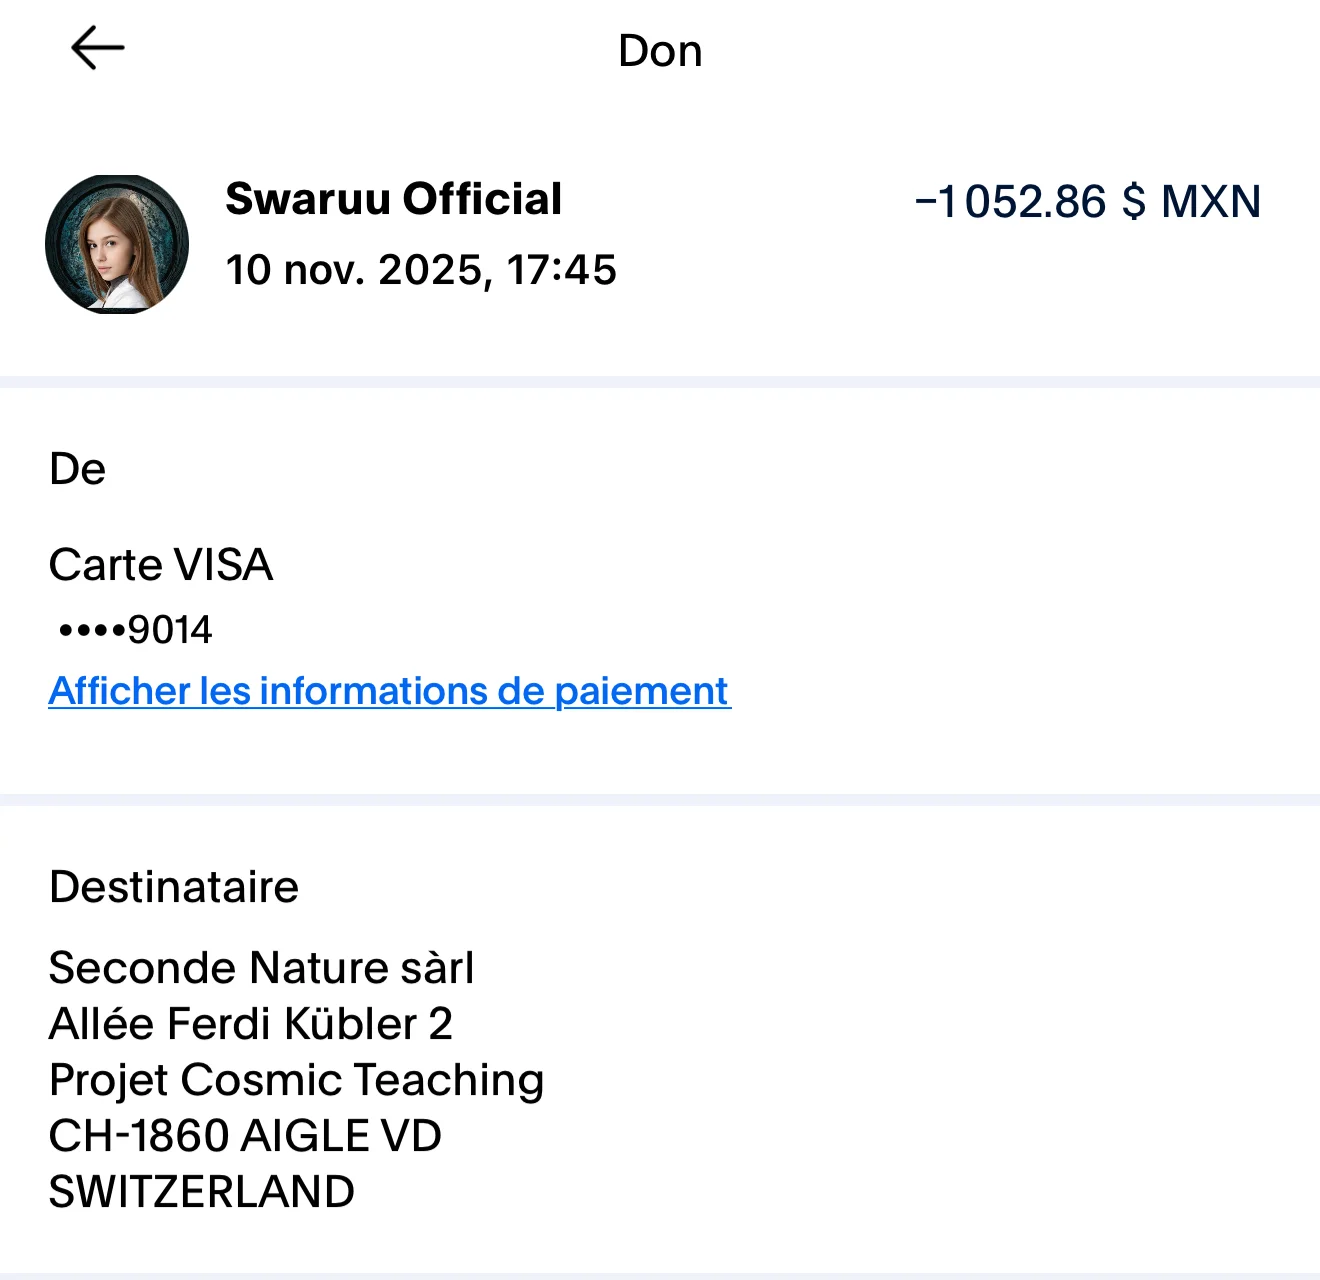
Task: Click the 'Destinataire' section heading
Action: tap(174, 887)
